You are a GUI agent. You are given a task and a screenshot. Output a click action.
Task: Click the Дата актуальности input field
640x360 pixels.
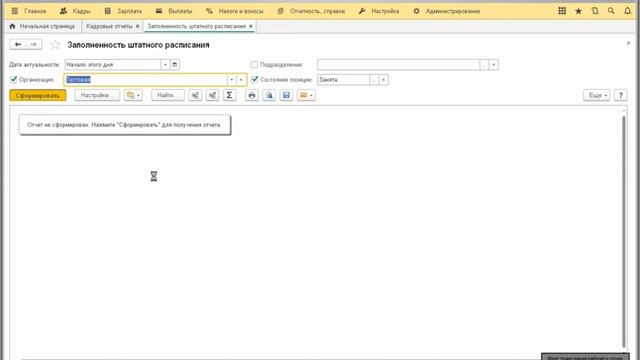click(113, 64)
